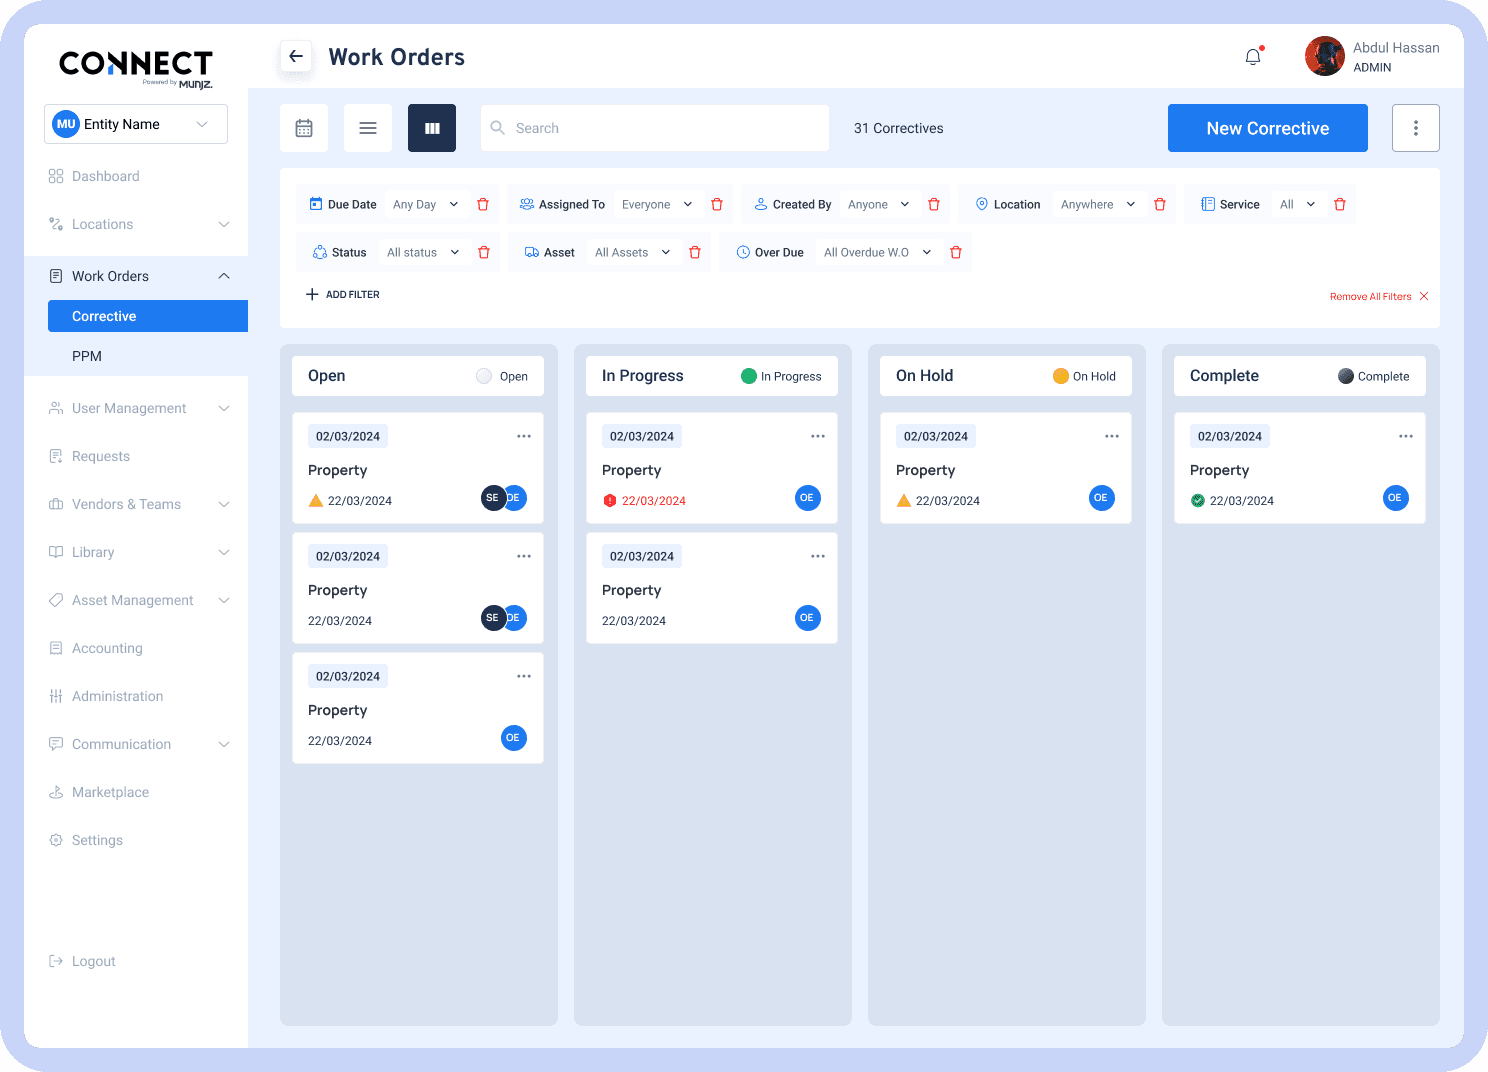Switch to list view of work orders
This screenshot has width=1488, height=1072.
click(367, 127)
